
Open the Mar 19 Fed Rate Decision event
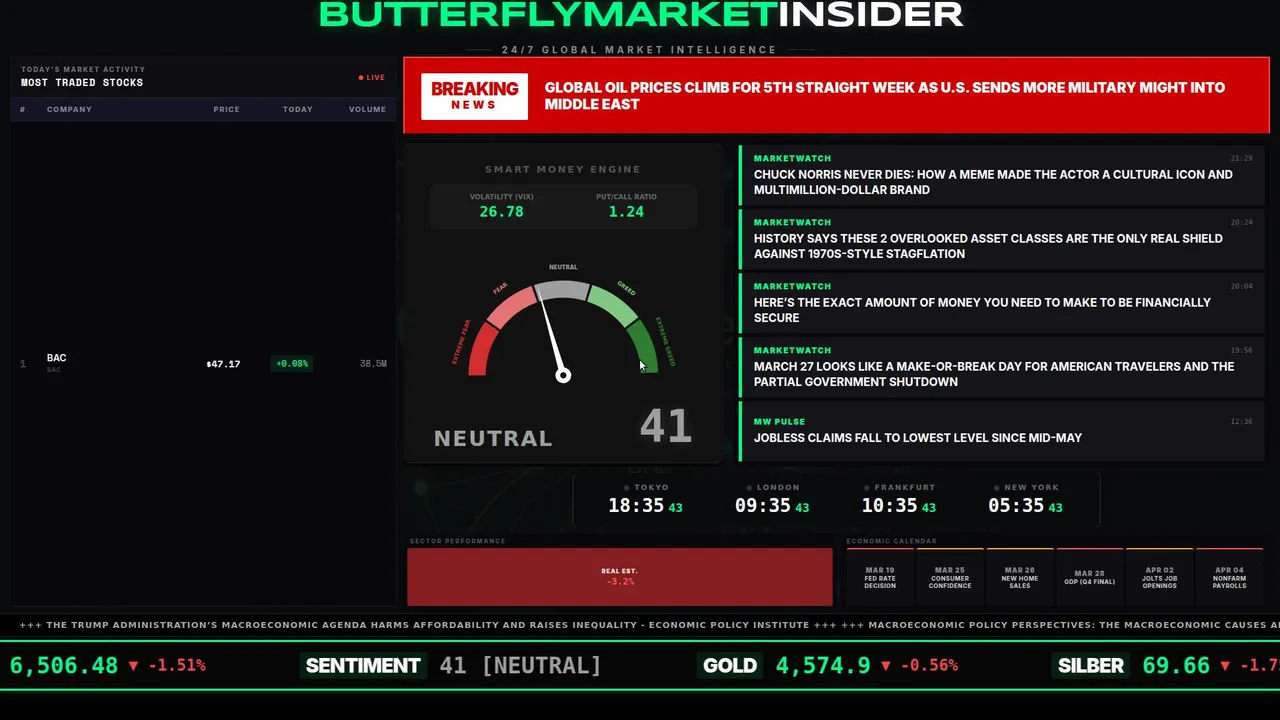pyautogui.click(x=880, y=577)
